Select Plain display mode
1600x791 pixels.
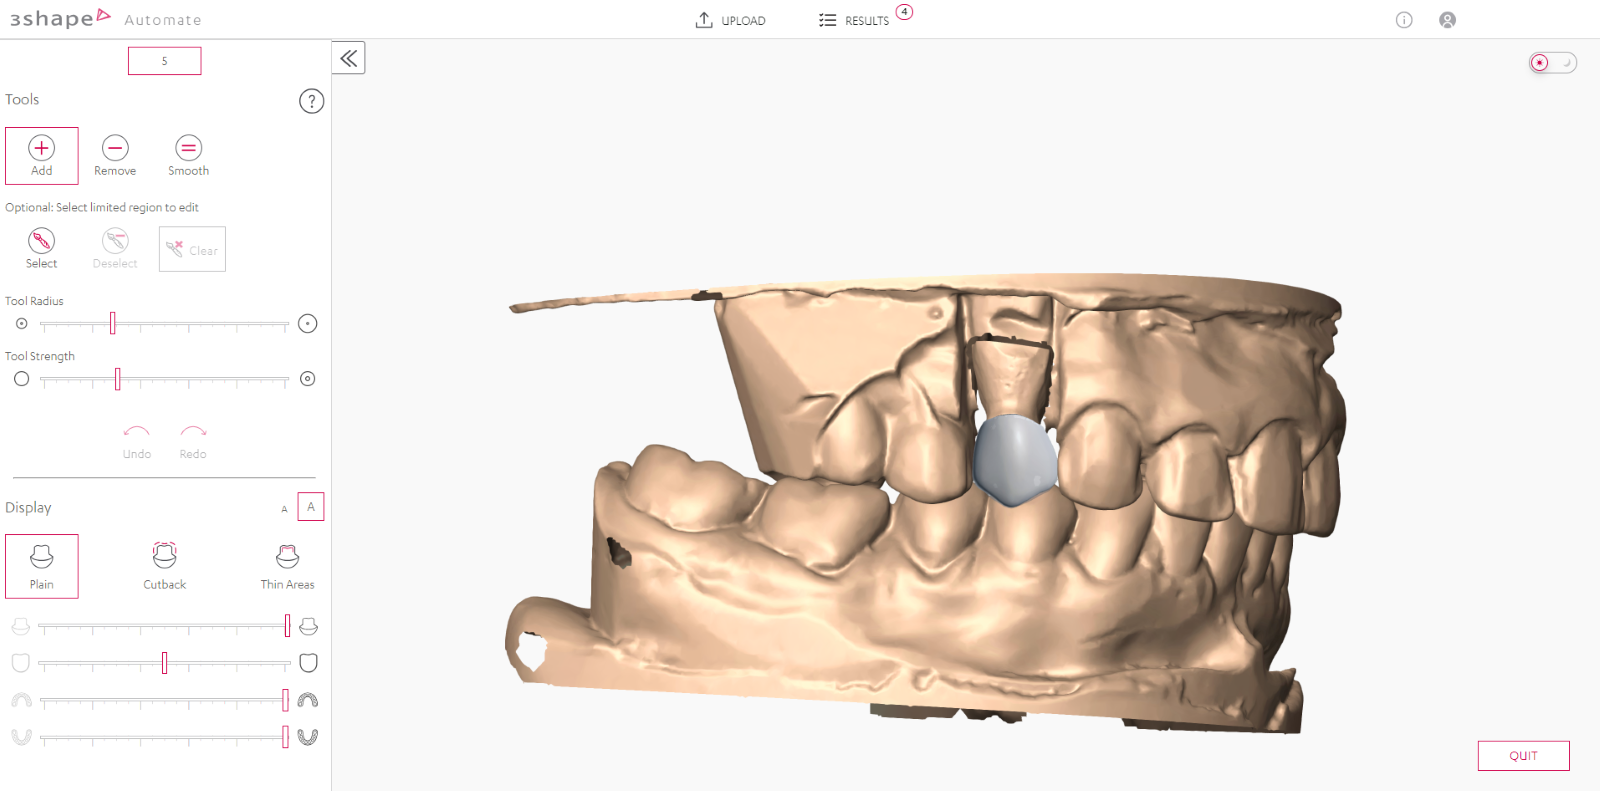tap(41, 566)
